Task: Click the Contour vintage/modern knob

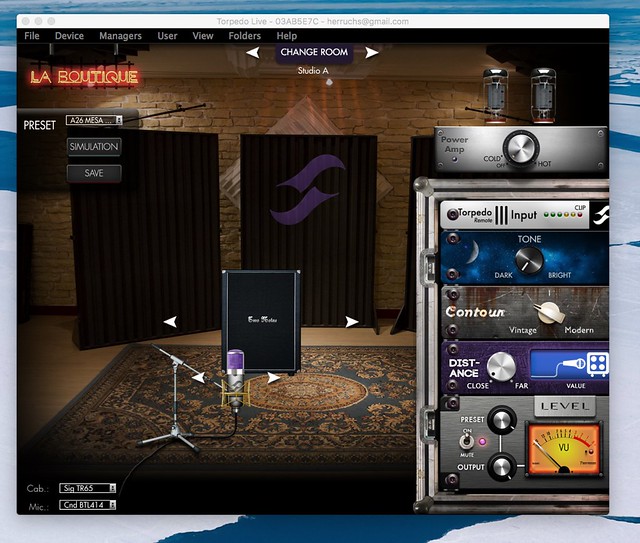Action: click(549, 313)
